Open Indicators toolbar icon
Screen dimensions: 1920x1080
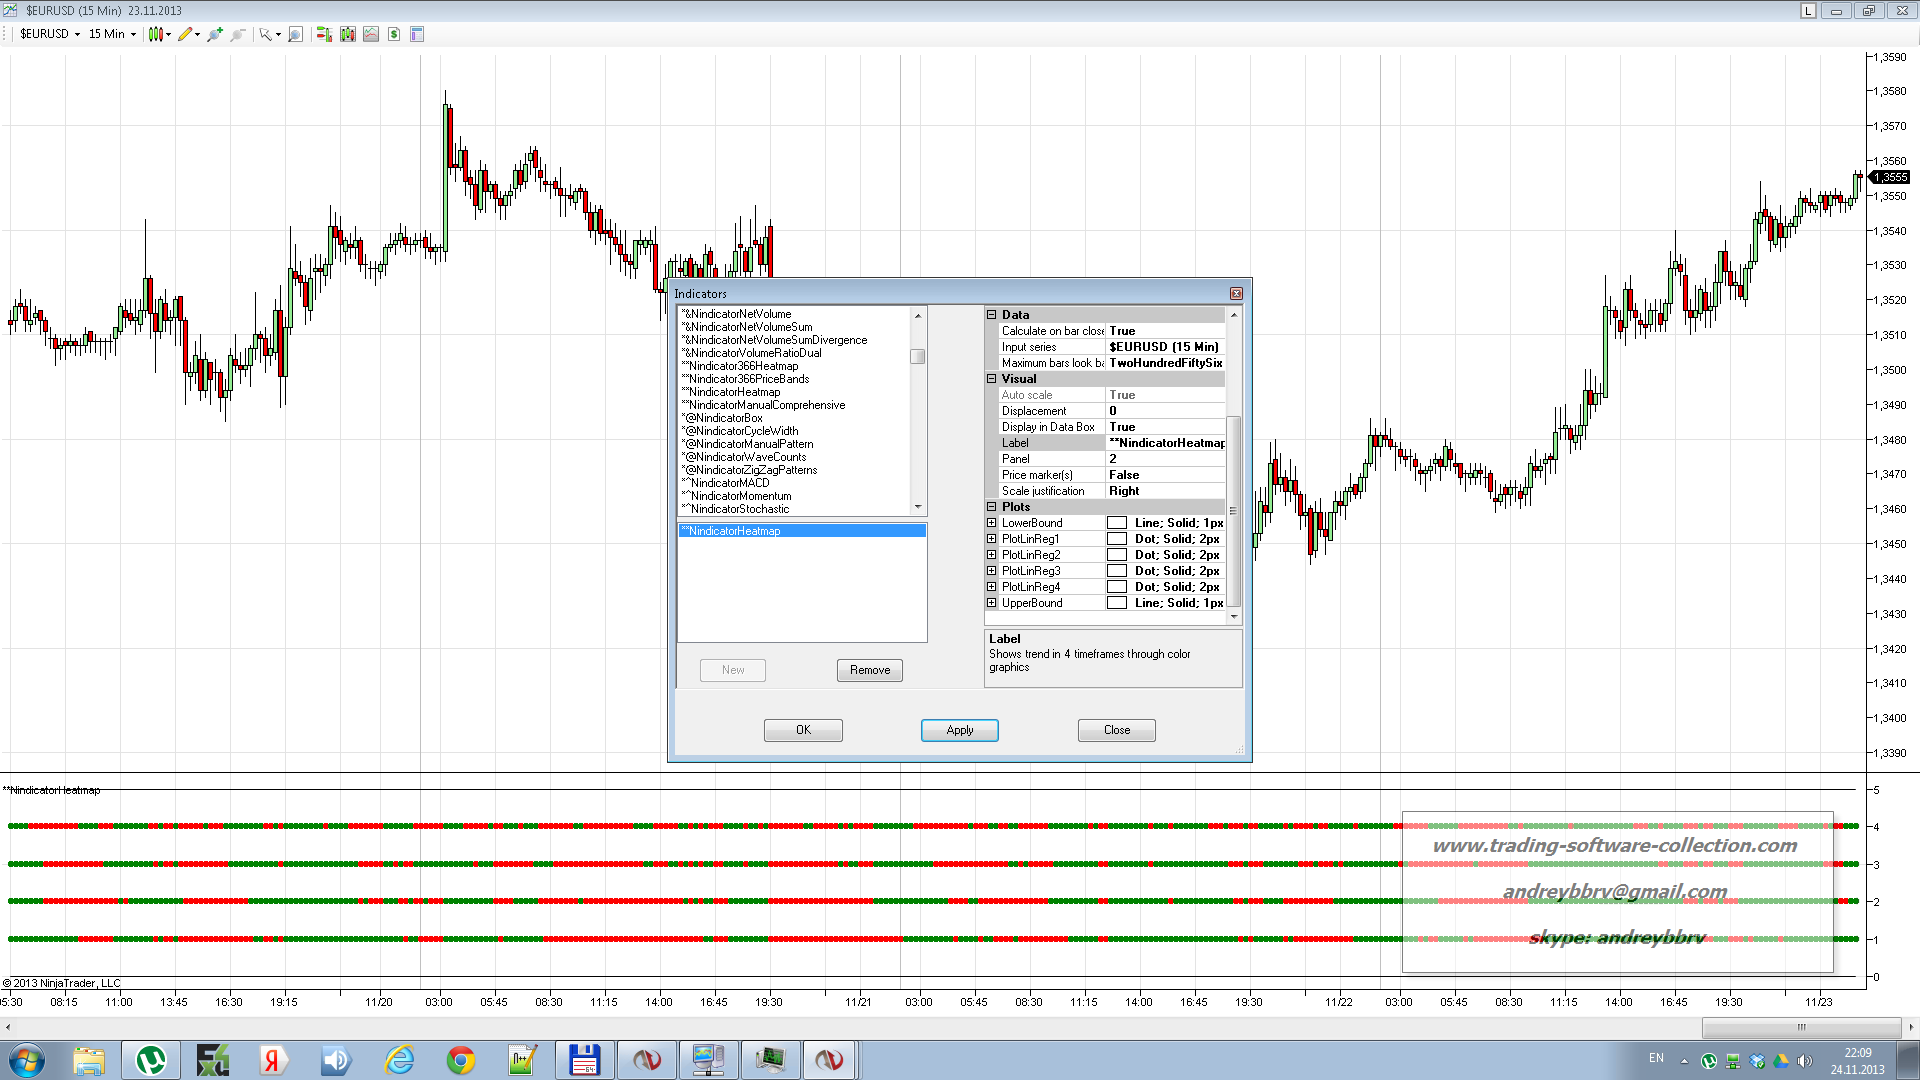371,34
